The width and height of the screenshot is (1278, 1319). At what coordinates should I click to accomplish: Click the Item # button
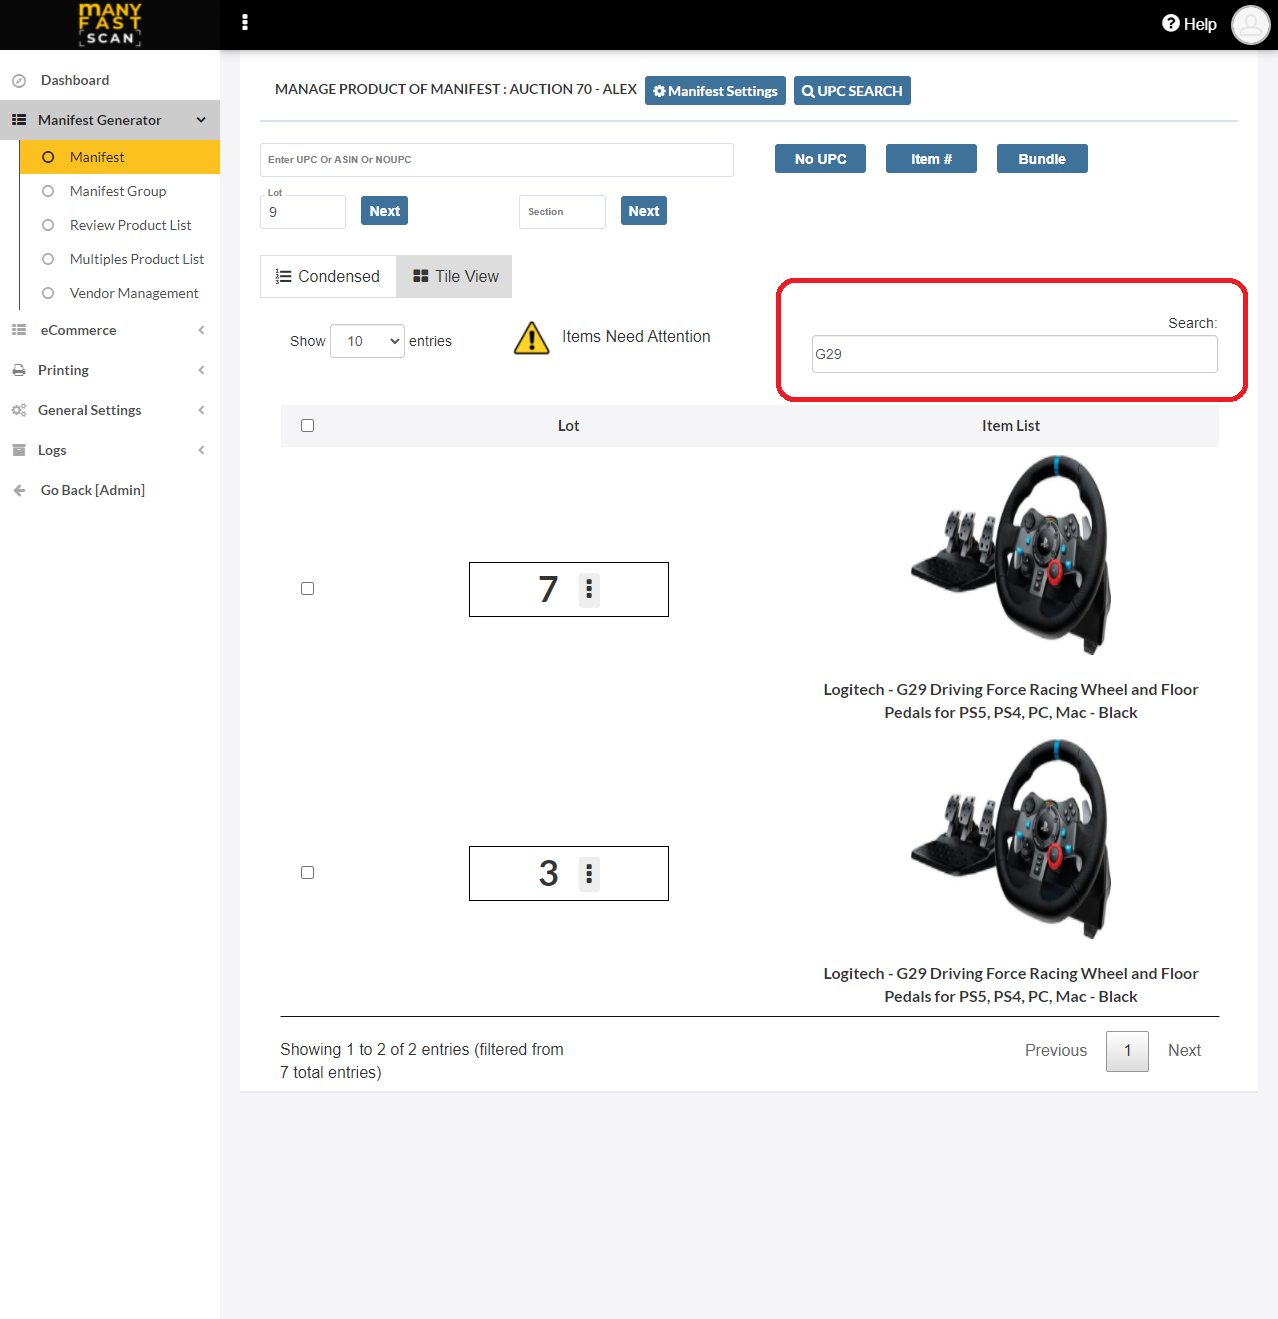point(931,159)
